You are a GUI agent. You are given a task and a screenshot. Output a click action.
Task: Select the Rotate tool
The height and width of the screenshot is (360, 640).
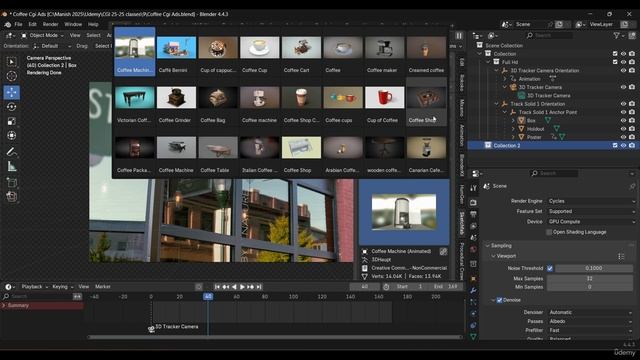pyautogui.click(x=12, y=107)
